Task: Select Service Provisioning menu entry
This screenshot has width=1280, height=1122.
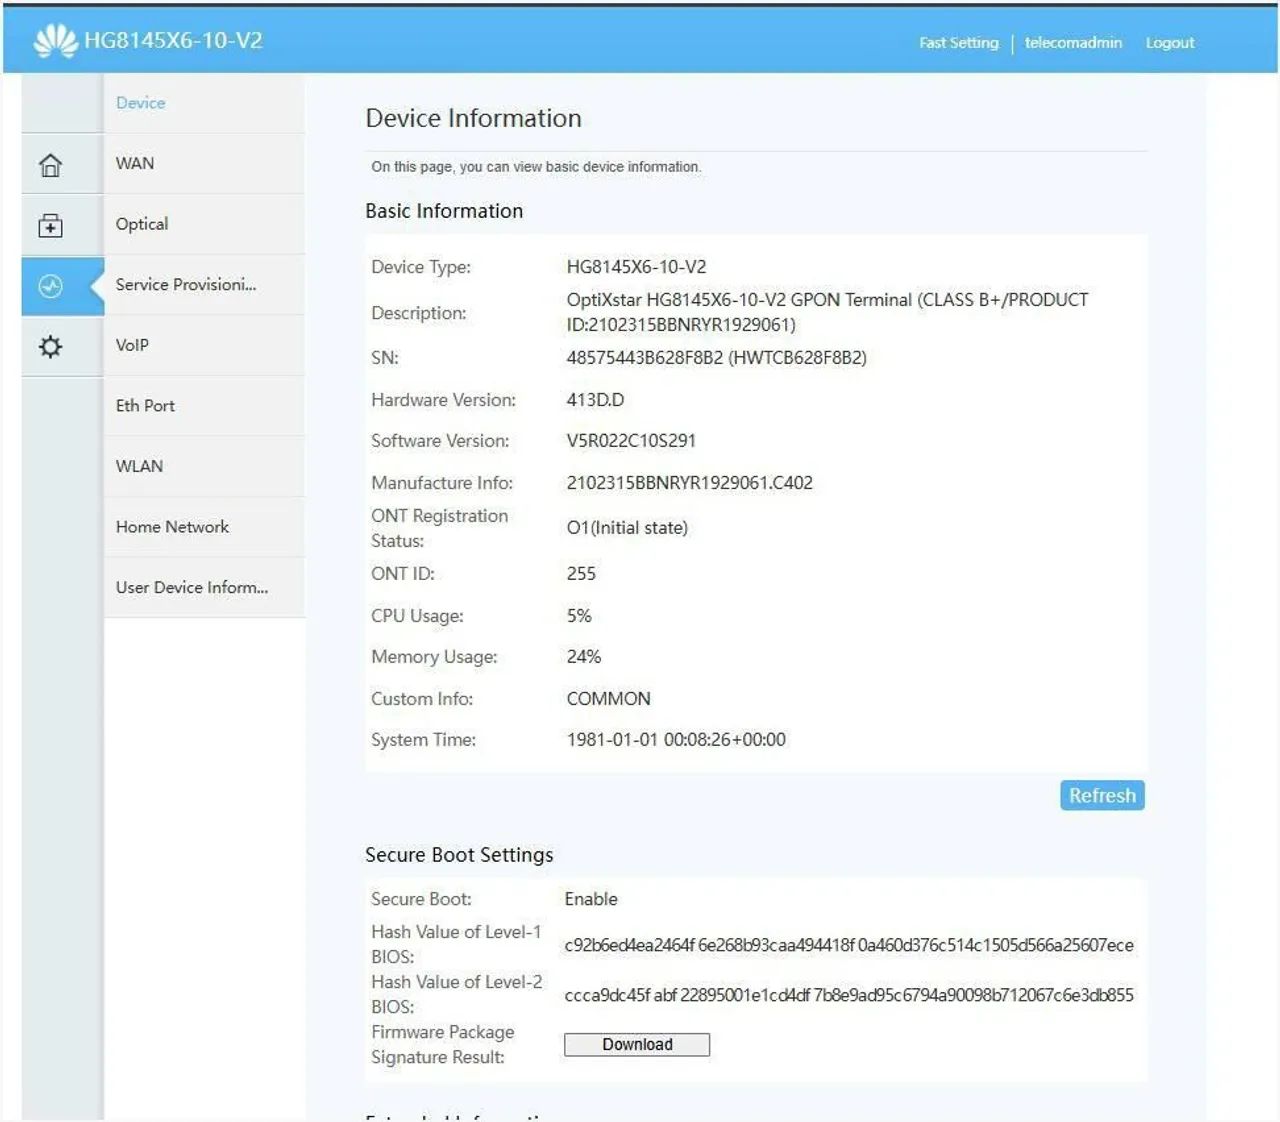Action: tap(186, 285)
